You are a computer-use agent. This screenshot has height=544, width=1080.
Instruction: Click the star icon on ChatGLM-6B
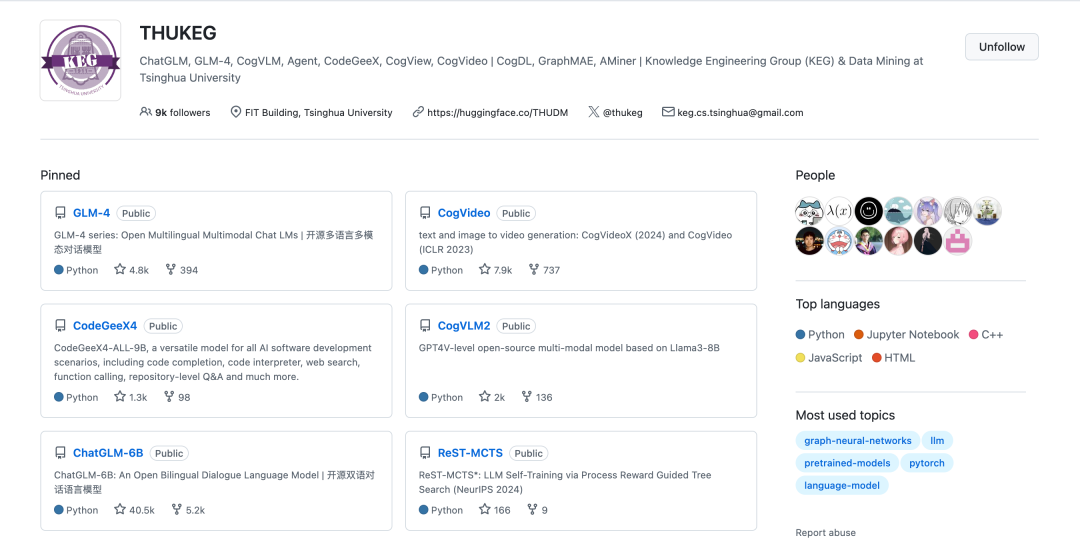120,510
